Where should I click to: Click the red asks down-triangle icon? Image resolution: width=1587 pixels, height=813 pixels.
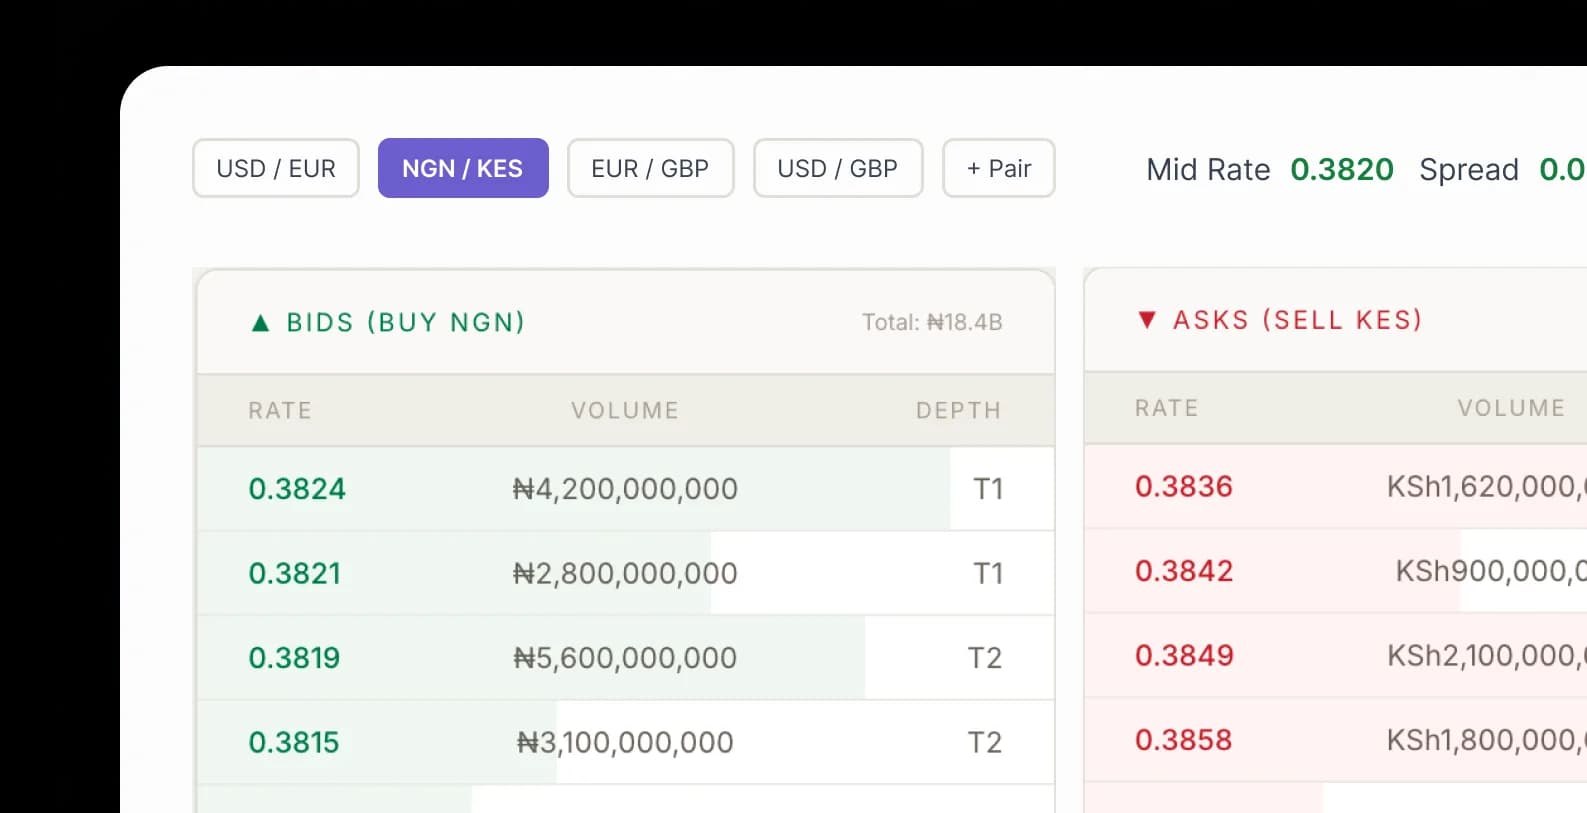[1147, 320]
